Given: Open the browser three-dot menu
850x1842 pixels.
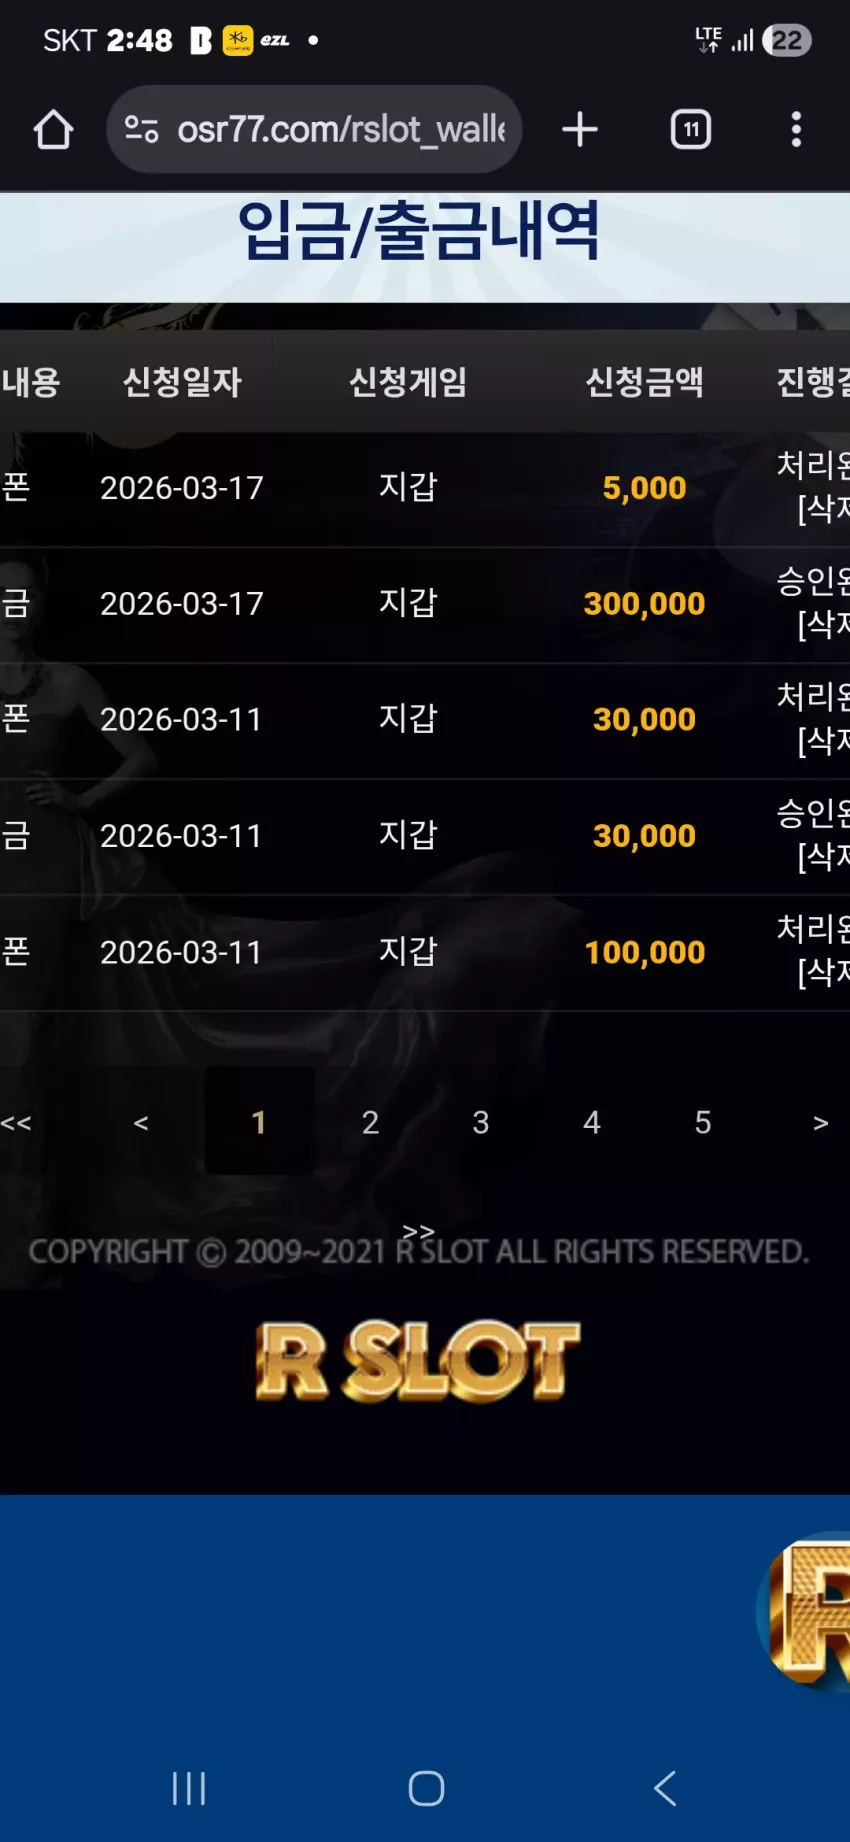Looking at the screenshot, I should (x=796, y=129).
